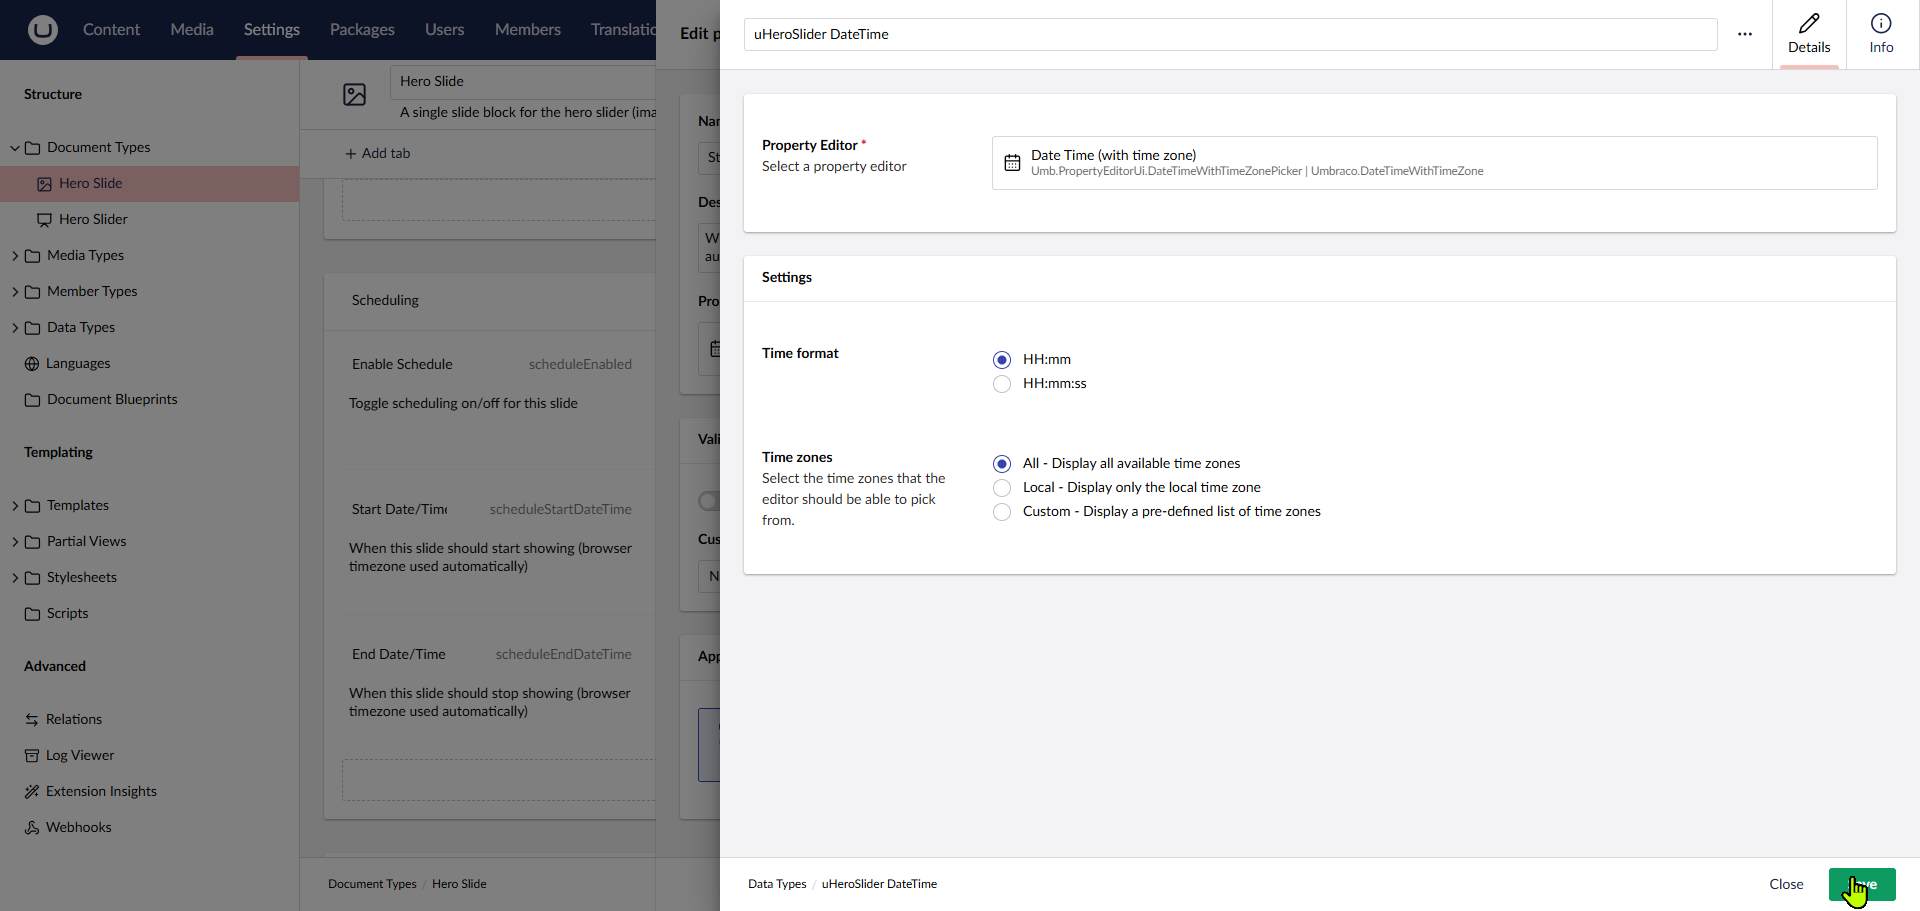Click the data type name field
Screen dimensions: 1920x911
(1230, 34)
